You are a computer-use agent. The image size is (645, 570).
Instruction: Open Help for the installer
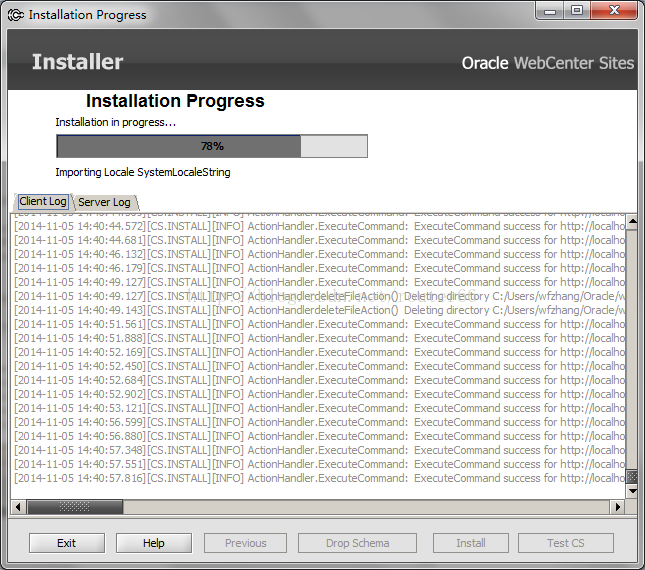[154, 543]
